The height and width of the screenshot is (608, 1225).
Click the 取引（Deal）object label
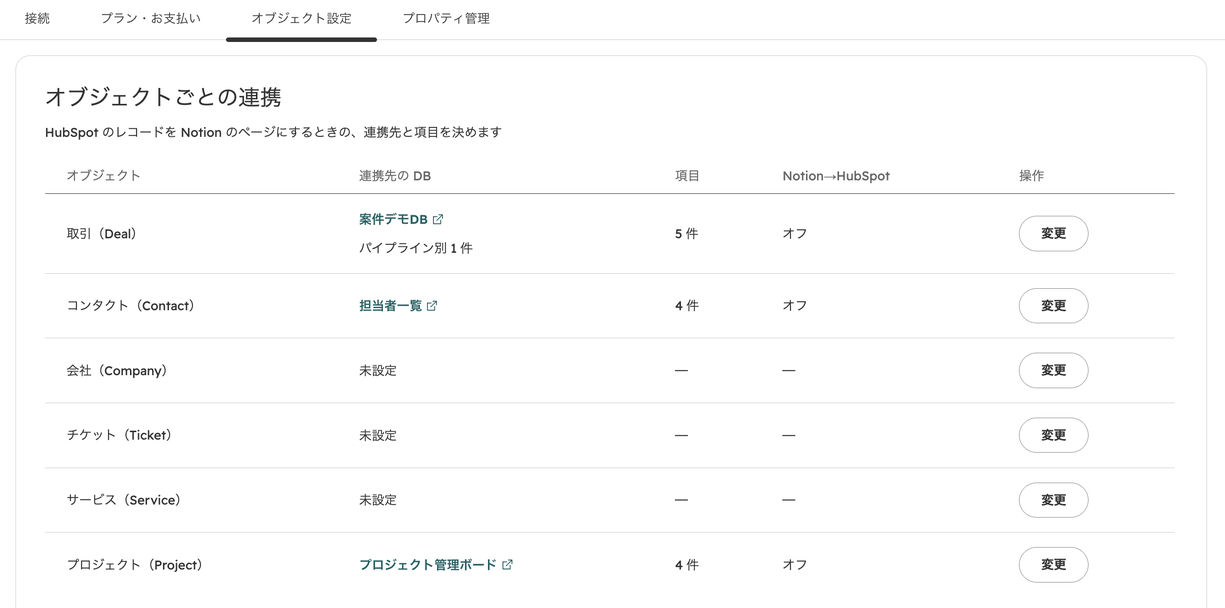click(x=101, y=234)
